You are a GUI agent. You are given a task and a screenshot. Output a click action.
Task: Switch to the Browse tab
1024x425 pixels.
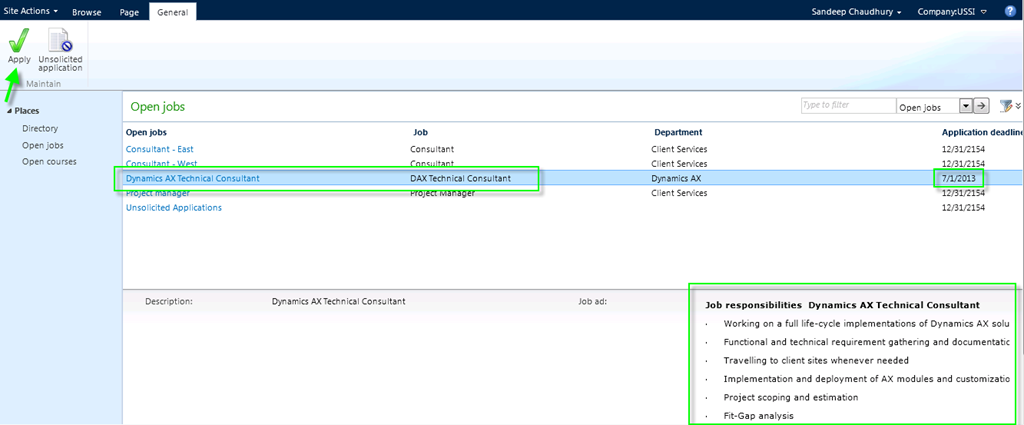[x=86, y=12]
